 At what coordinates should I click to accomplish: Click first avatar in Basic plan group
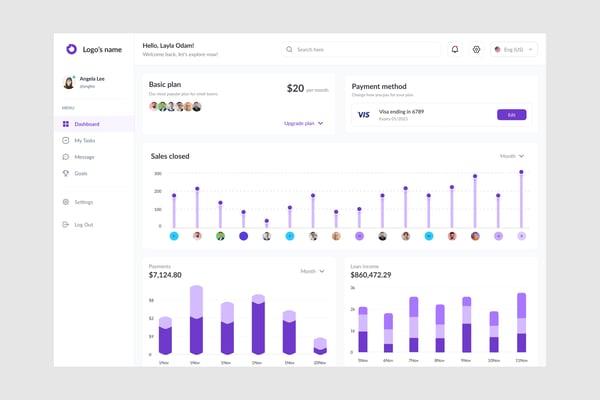(x=154, y=106)
